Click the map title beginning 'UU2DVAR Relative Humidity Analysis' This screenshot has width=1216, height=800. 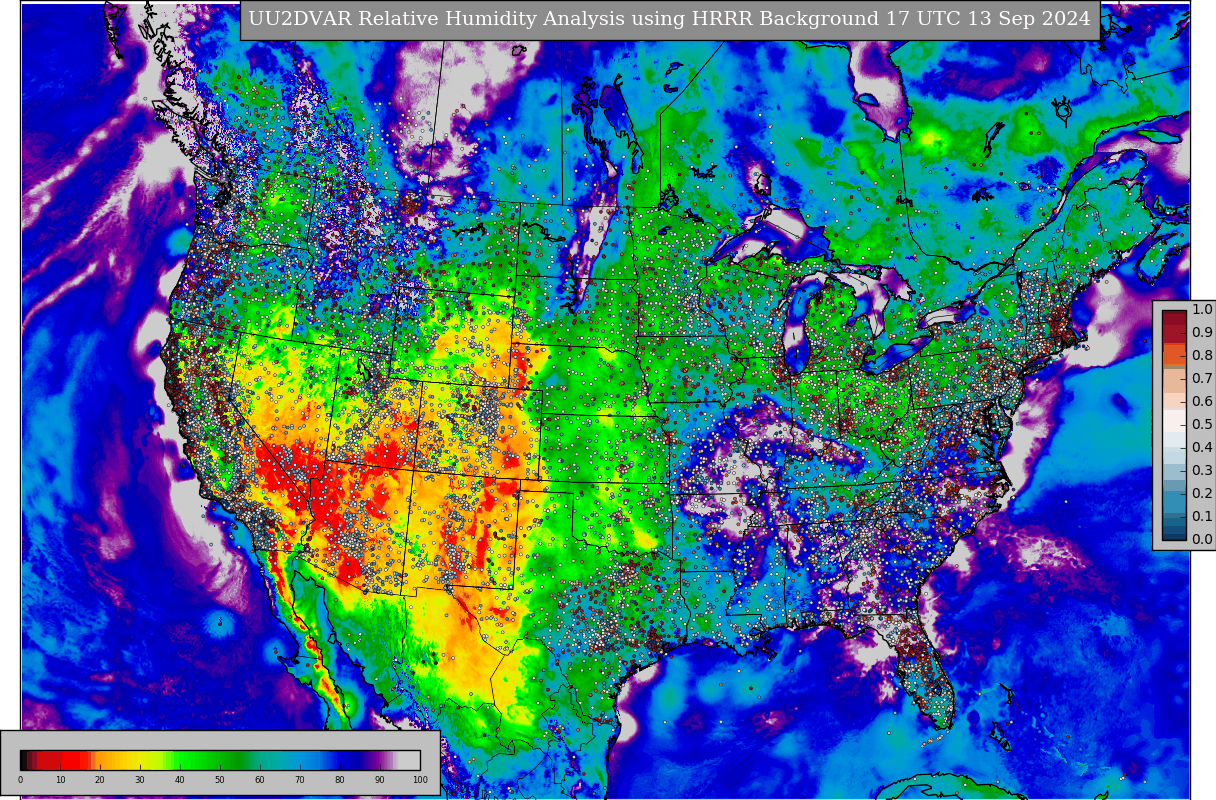coord(669,19)
